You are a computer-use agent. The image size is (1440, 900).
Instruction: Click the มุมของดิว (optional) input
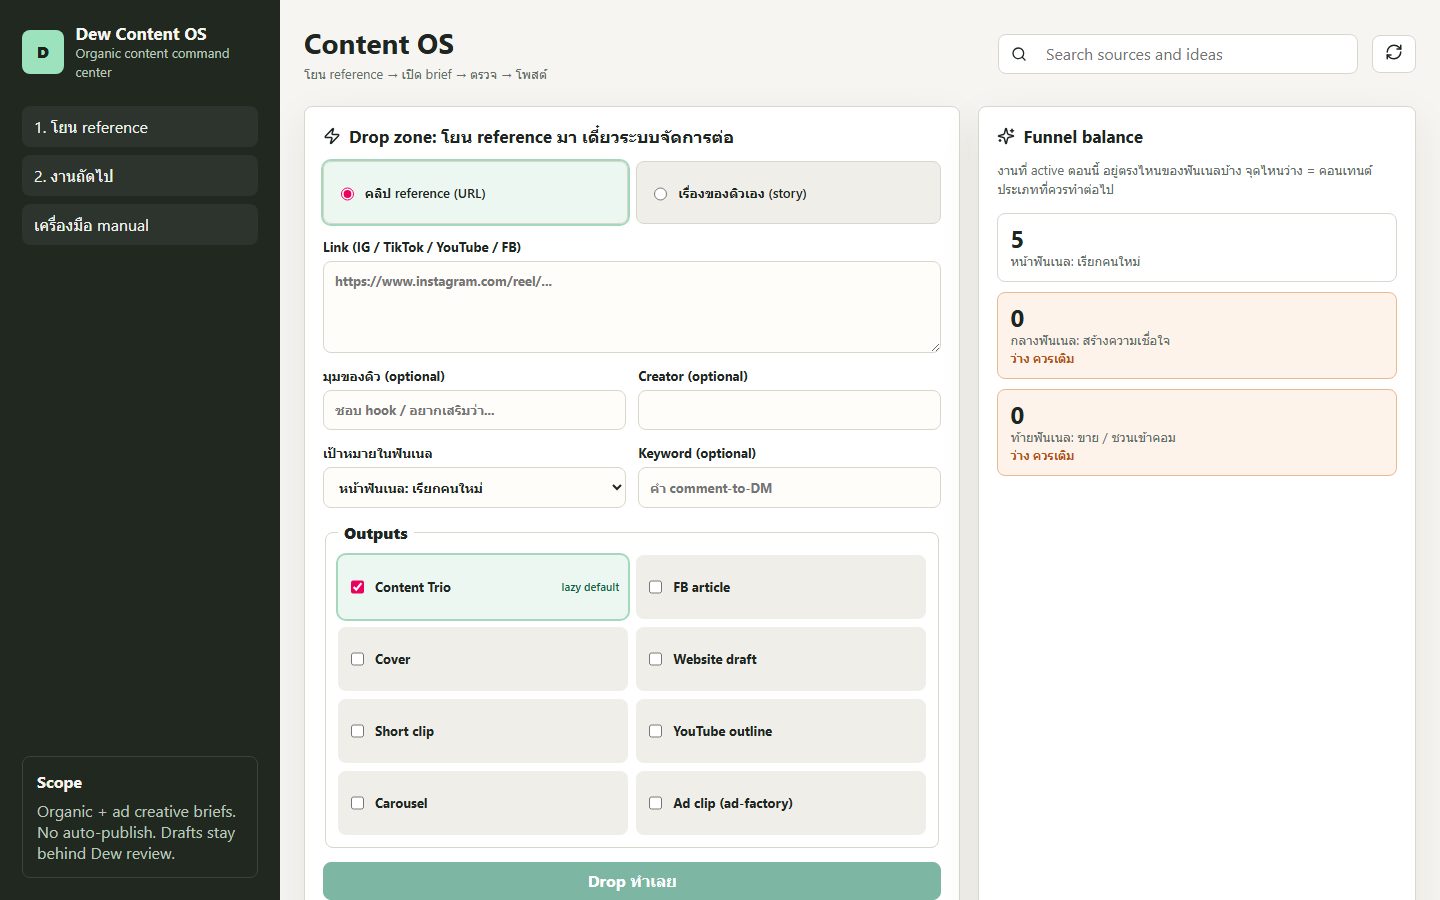coord(474,410)
